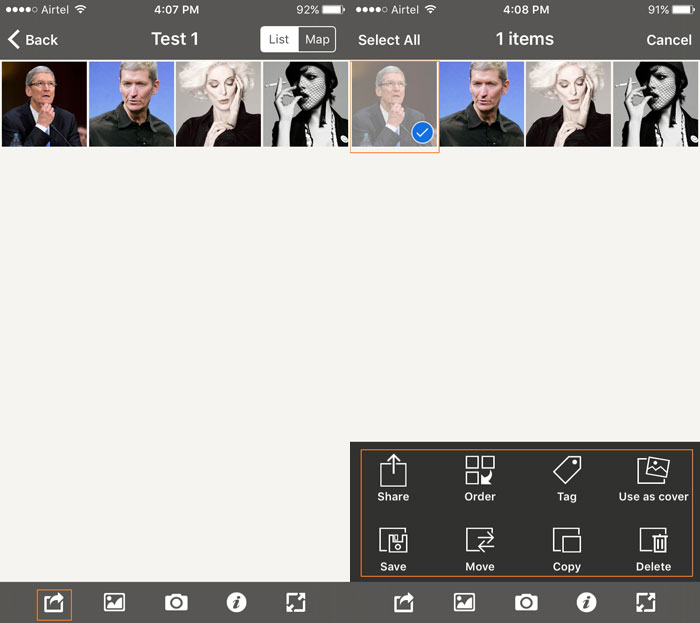
Task: Tap the Move icon in the action panel
Action: [480, 548]
